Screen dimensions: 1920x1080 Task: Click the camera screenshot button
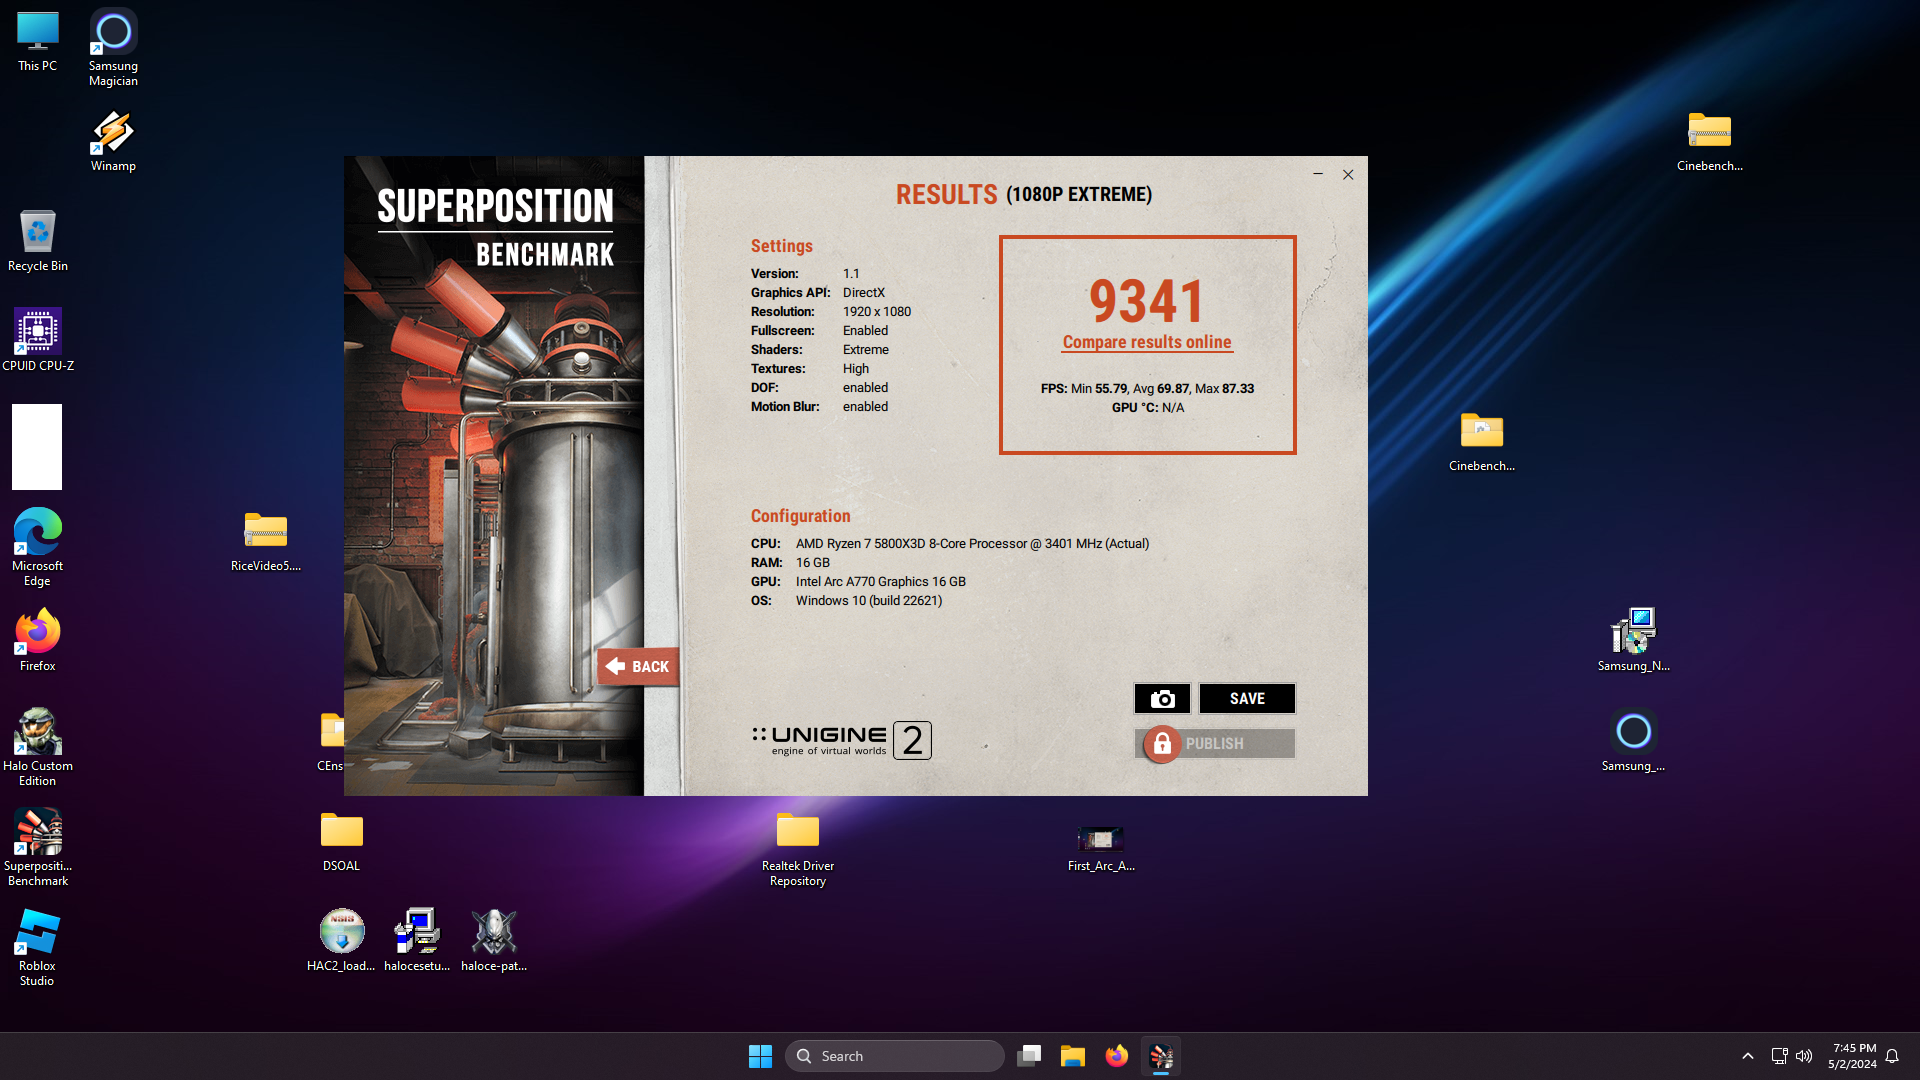(1162, 699)
